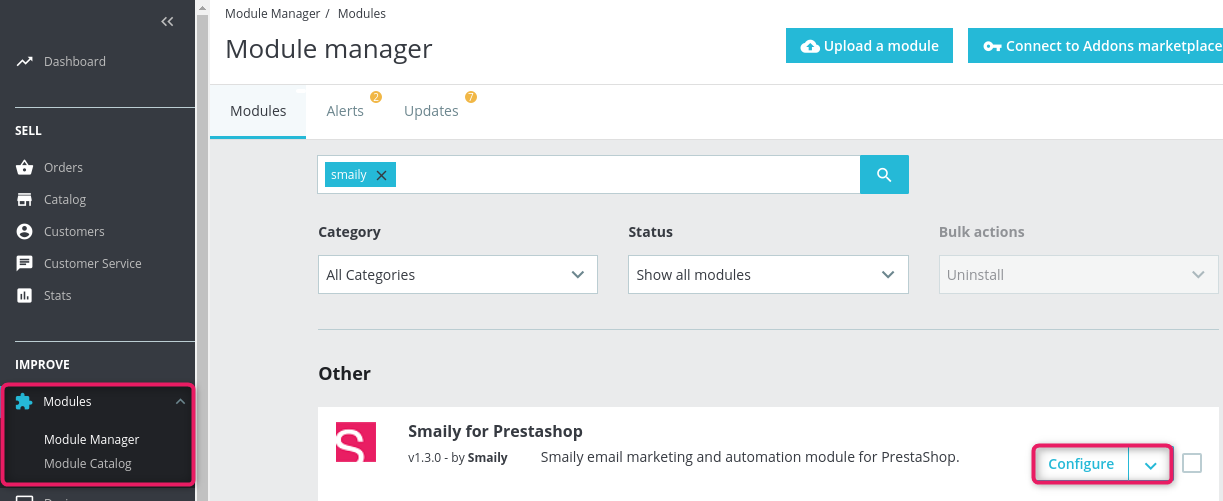Switch to the Alerts tab
Screen dimensions: 1223x501
tap(345, 111)
